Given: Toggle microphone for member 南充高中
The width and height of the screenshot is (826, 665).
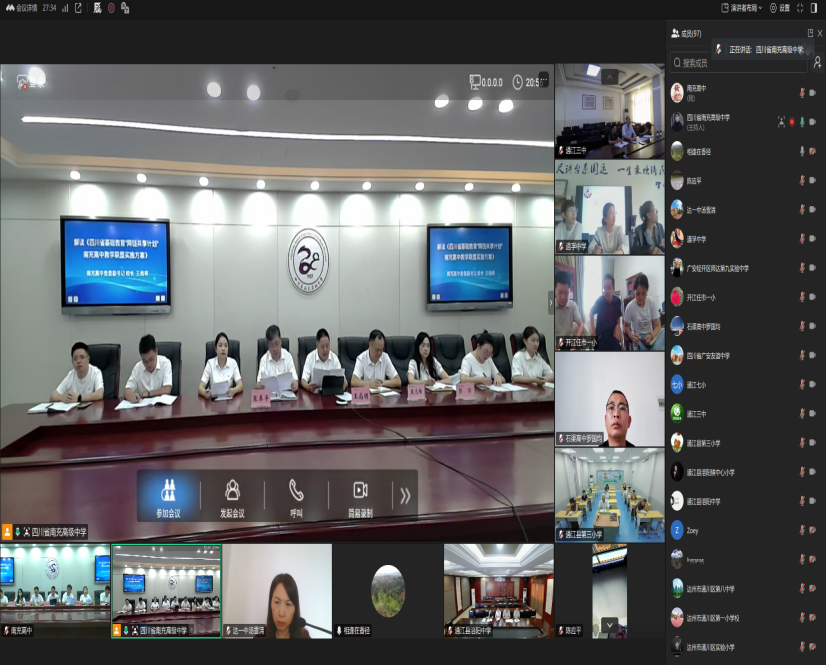Looking at the screenshot, I should click(801, 93).
